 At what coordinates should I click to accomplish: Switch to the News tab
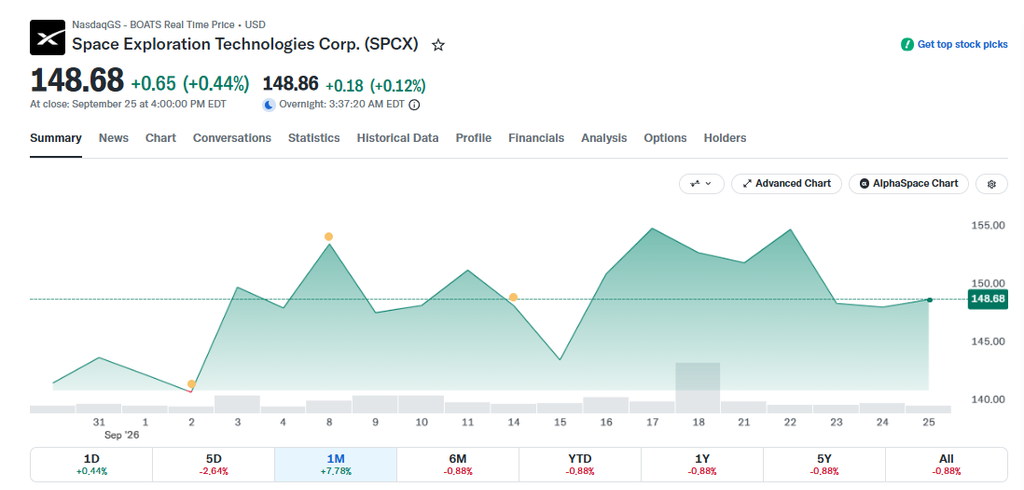(x=114, y=138)
